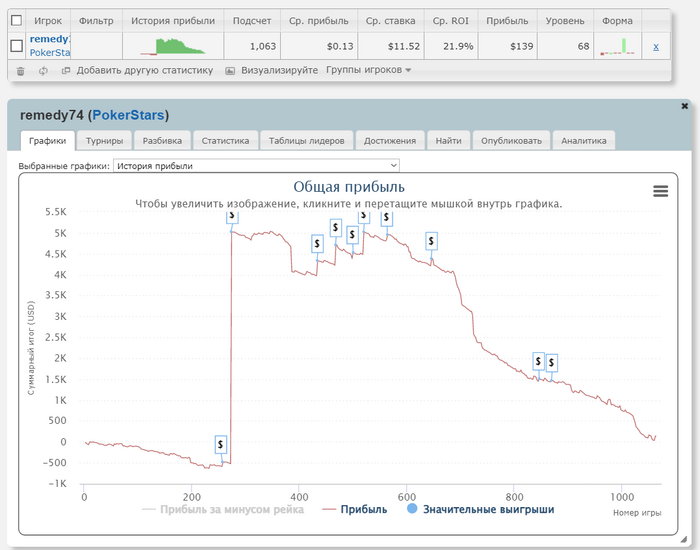
Task: Sort by Ср. прибыль column header
Action: [319, 21]
